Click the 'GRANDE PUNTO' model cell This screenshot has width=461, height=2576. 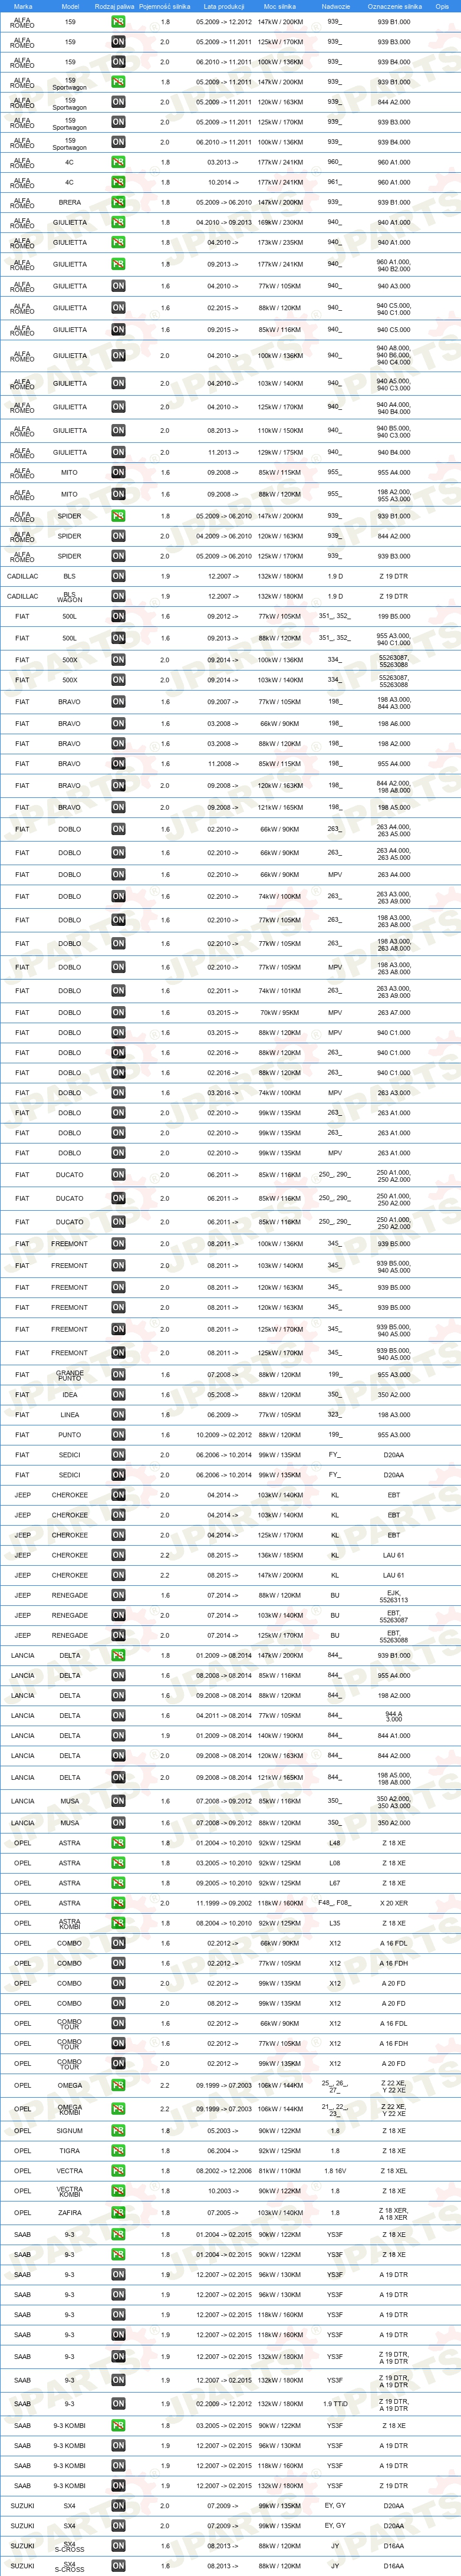(x=70, y=1375)
